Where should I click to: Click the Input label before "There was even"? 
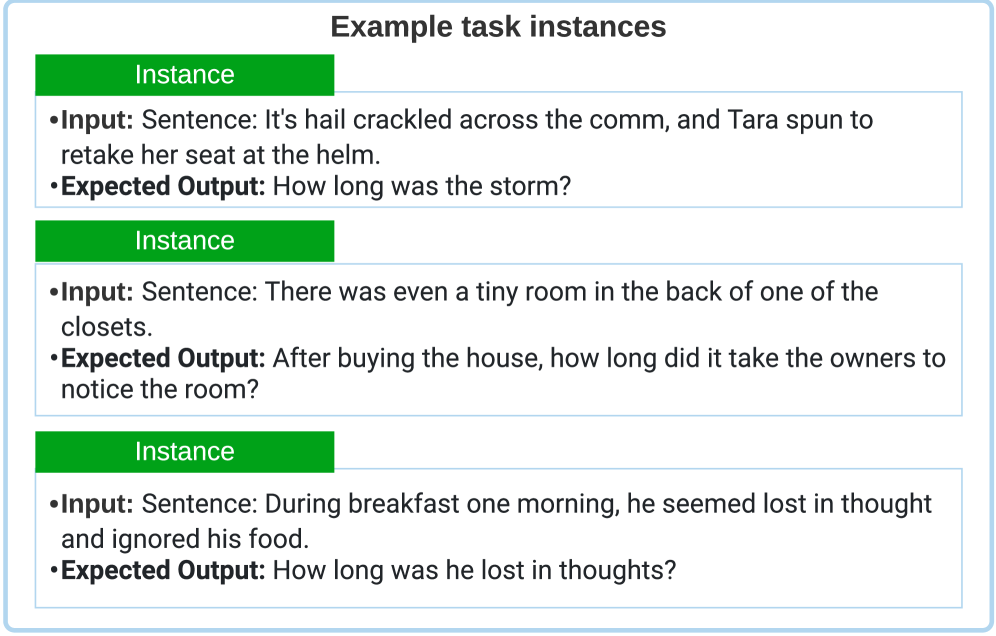[97, 293]
